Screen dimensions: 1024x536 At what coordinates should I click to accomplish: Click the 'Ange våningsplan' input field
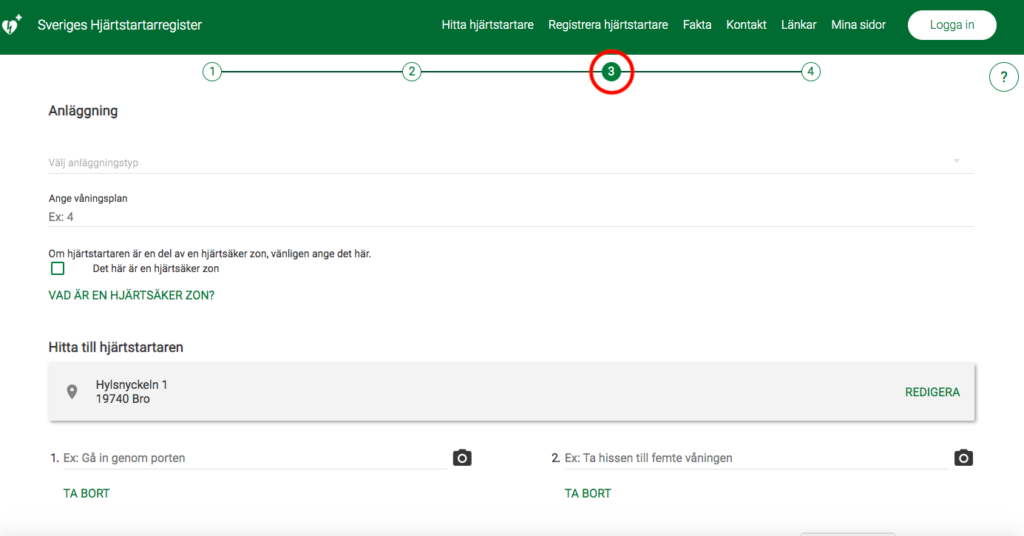500,217
